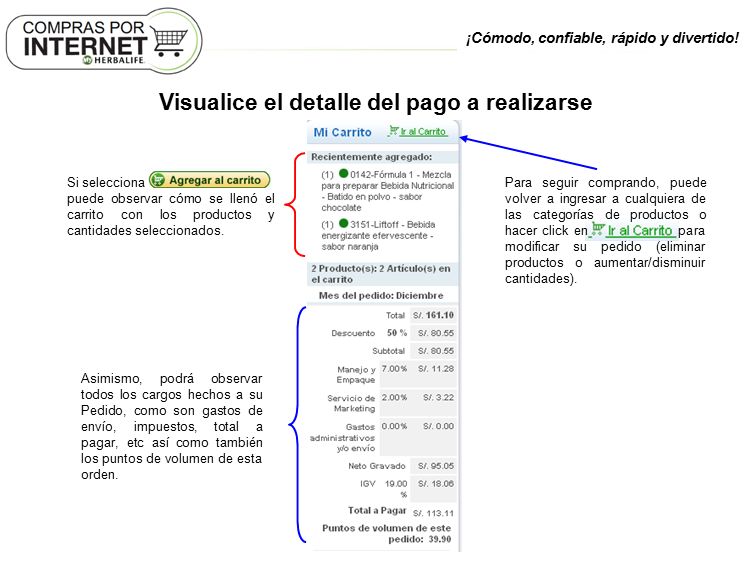Screen dimensions: 752x564
Task: Click the green dot beside 3151-Liftoff
Action: click(343, 223)
